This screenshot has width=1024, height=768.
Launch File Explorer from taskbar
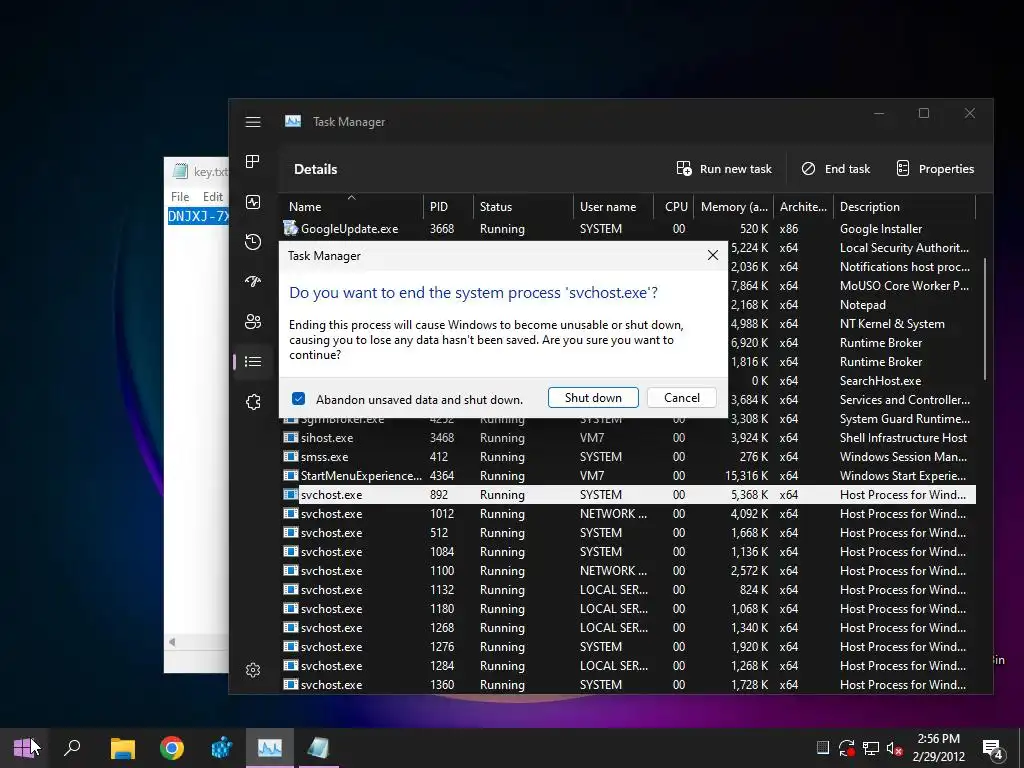122,748
